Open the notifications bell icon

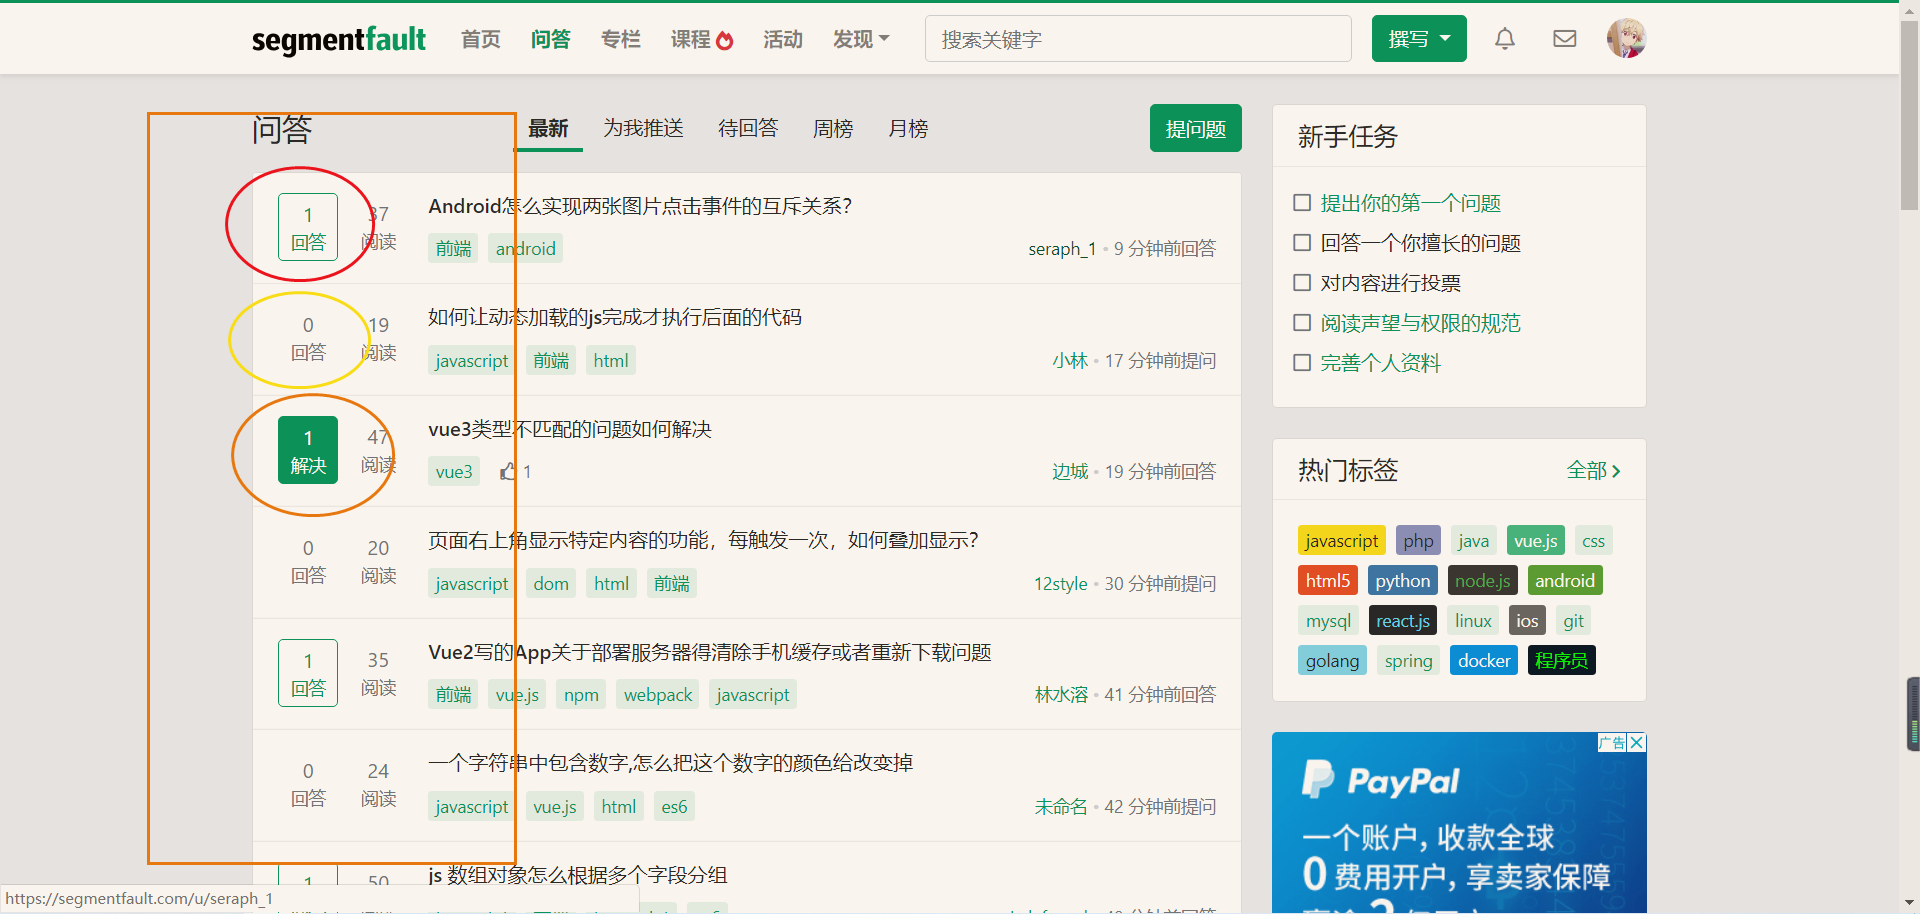(x=1504, y=39)
